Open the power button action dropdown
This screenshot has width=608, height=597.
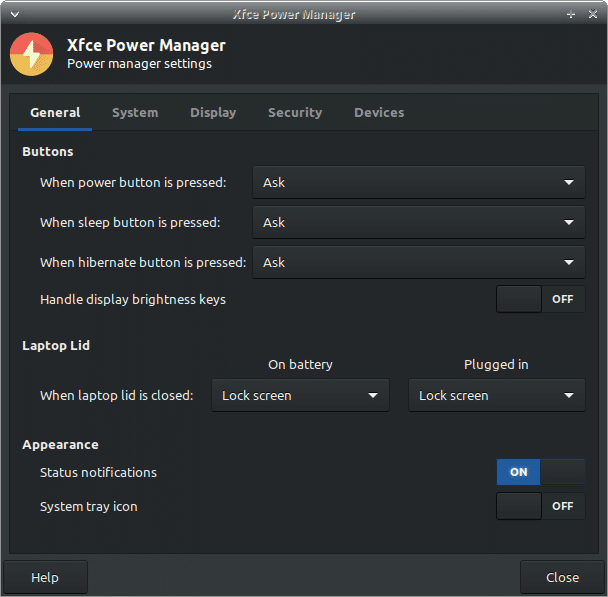pos(419,182)
